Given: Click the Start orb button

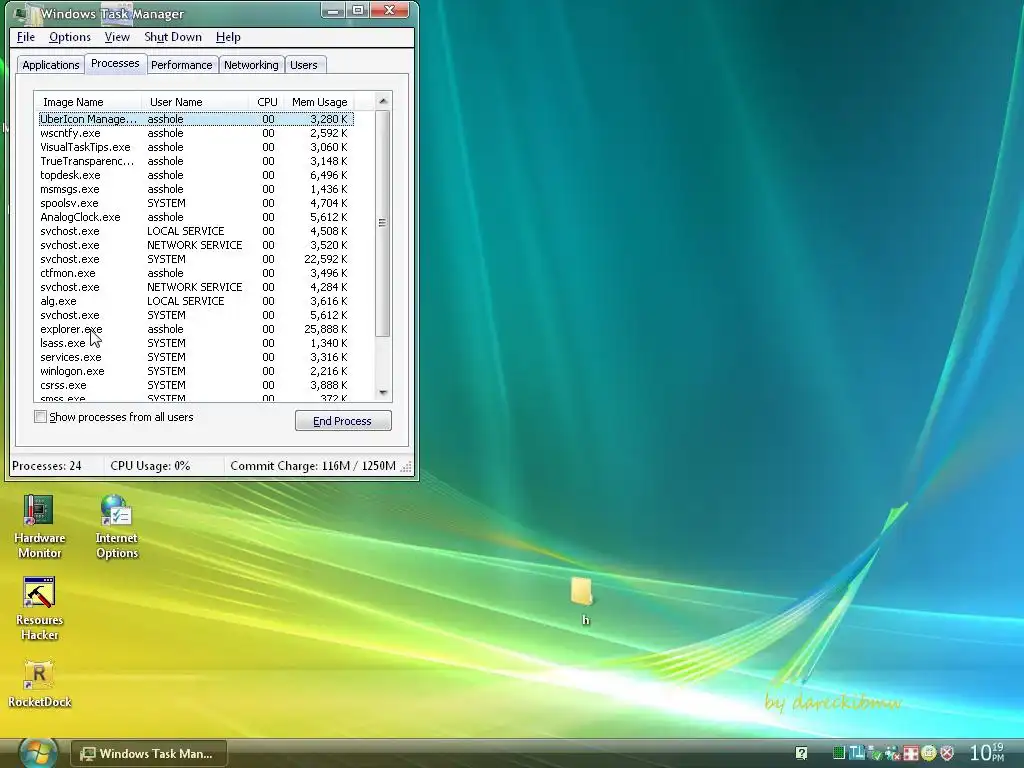Looking at the screenshot, I should (37, 753).
